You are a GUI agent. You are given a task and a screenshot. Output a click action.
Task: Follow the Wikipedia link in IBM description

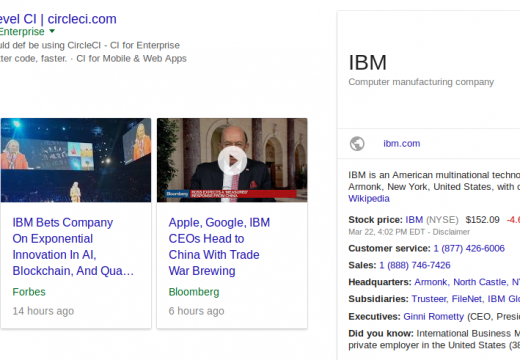369,199
